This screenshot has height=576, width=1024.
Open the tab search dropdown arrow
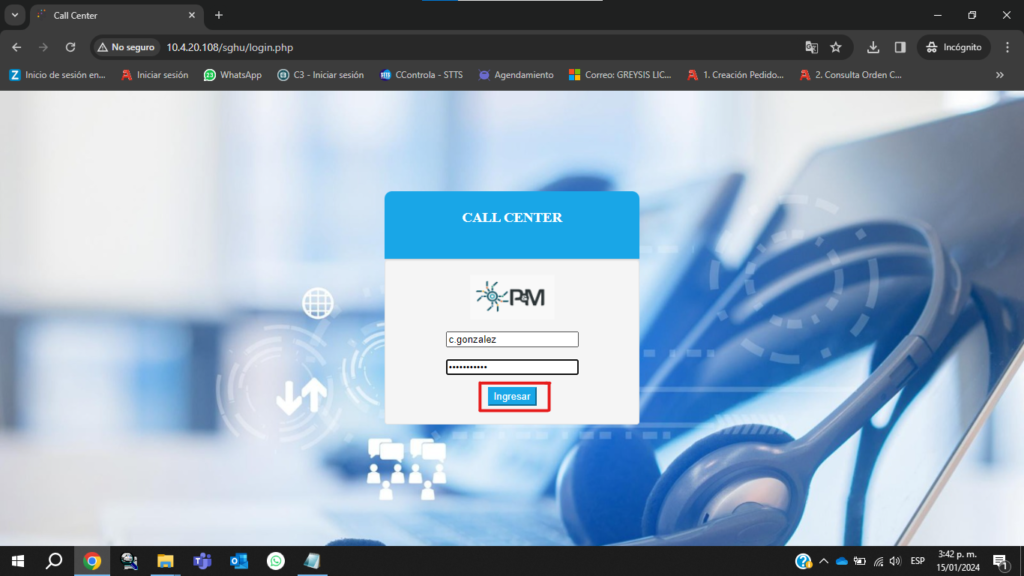point(15,15)
